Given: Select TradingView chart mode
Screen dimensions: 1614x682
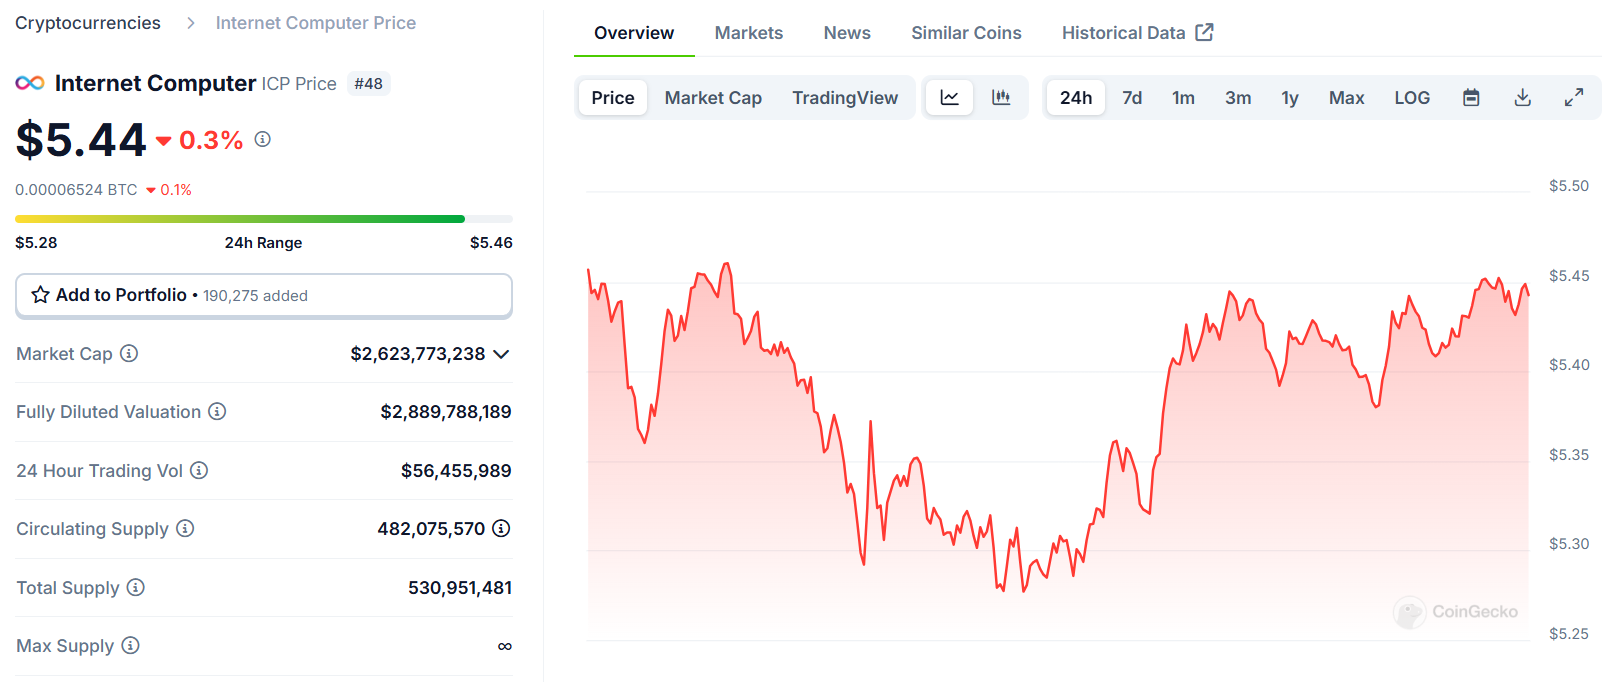Looking at the screenshot, I should (x=845, y=98).
